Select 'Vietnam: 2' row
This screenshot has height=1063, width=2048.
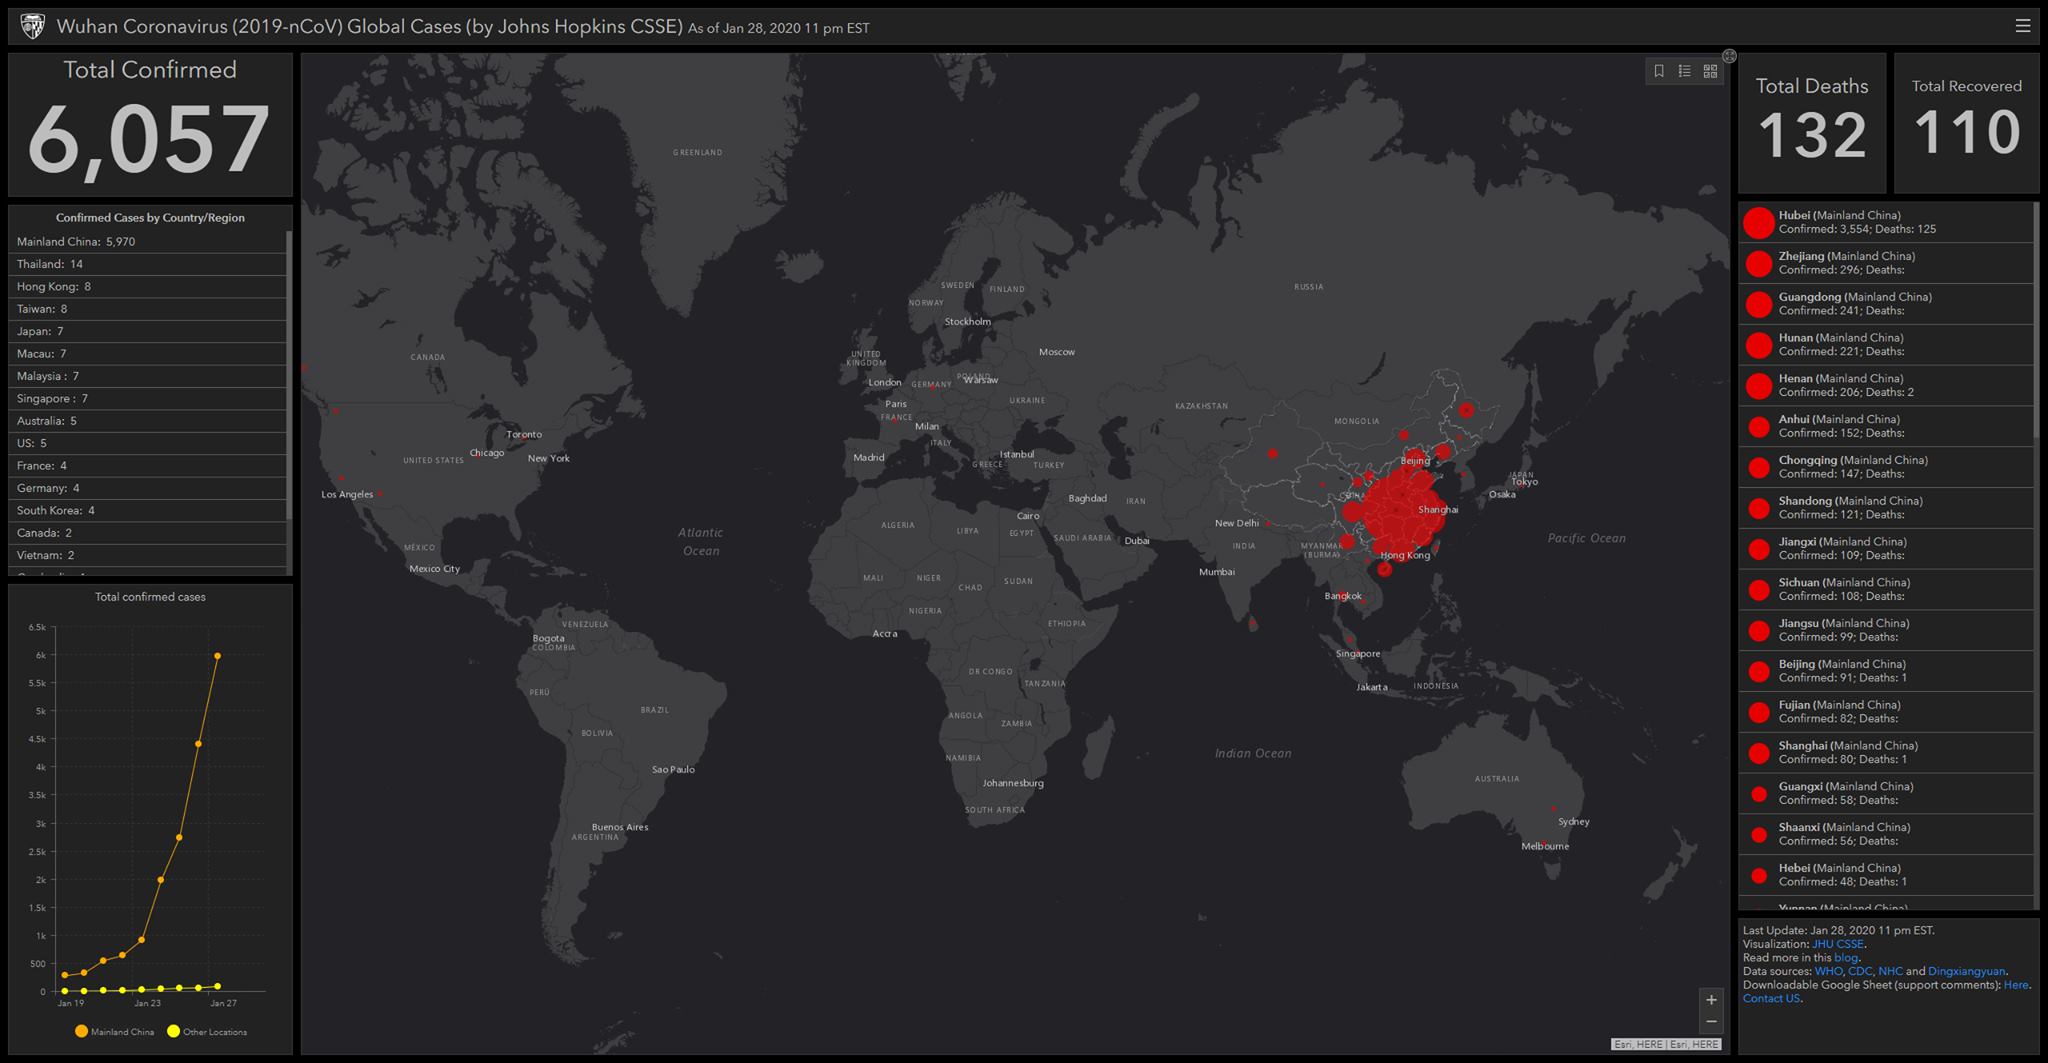[x=148, y=555]
